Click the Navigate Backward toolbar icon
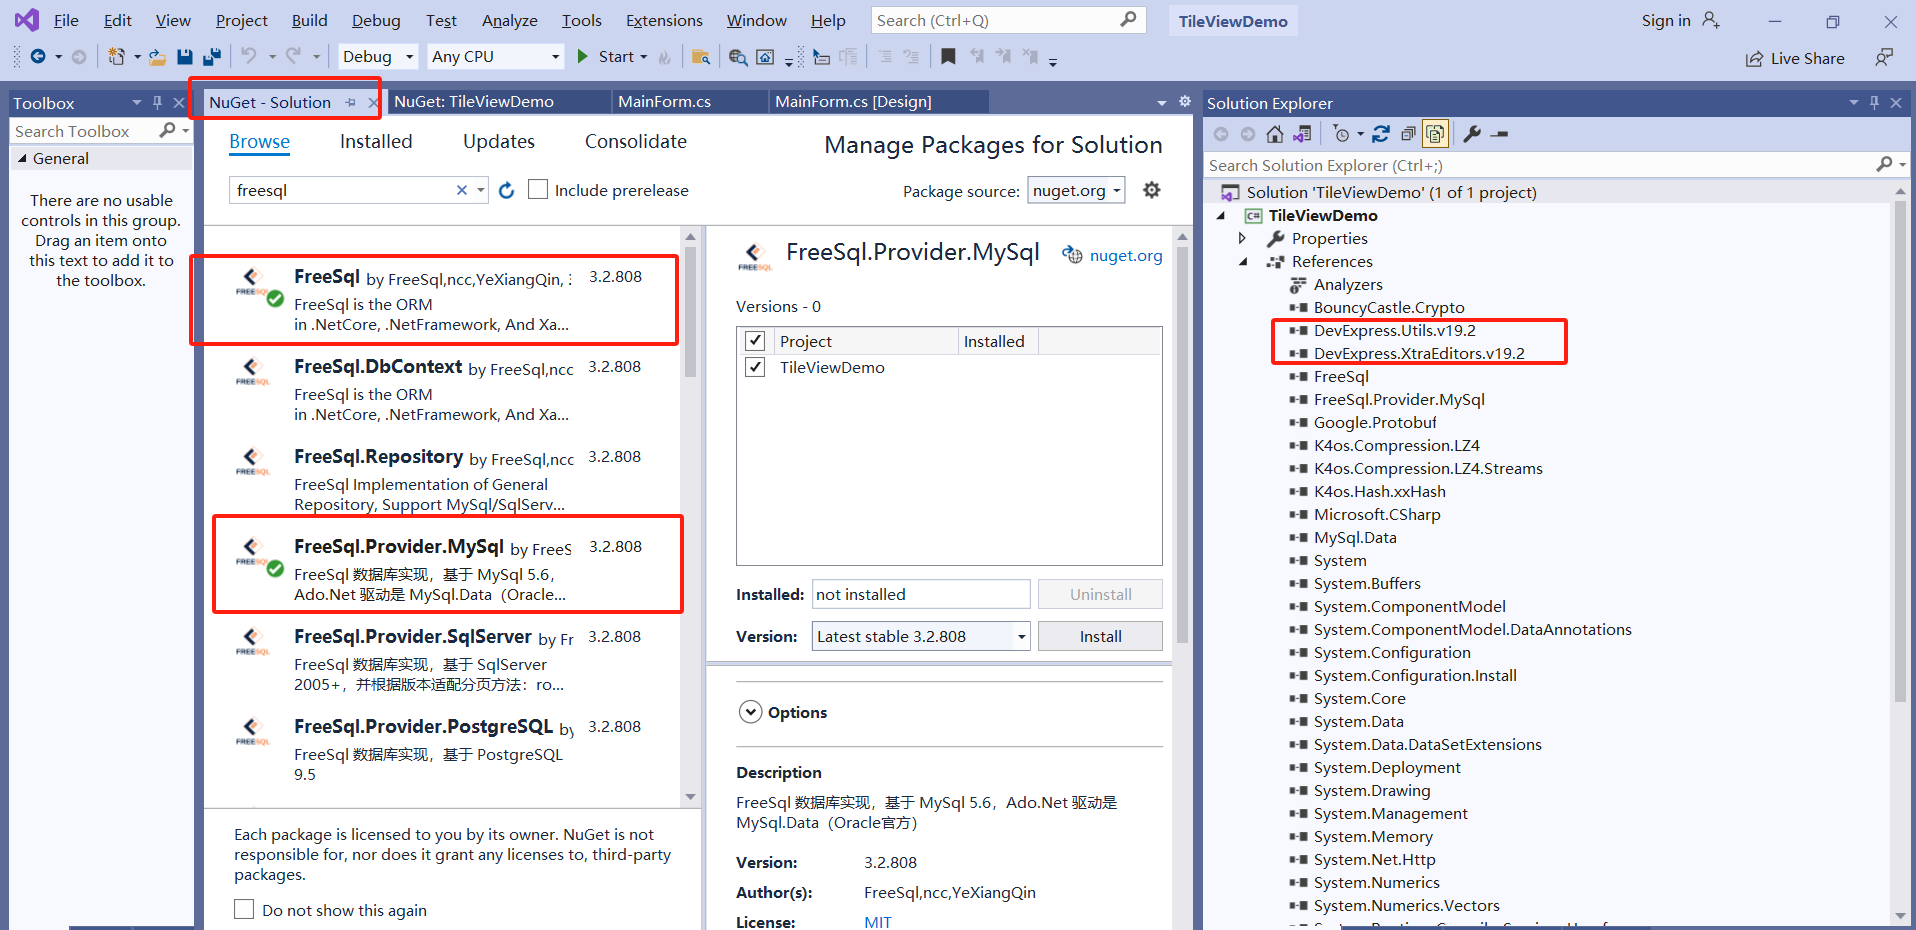1916x930 pixels. click(38, 57)
